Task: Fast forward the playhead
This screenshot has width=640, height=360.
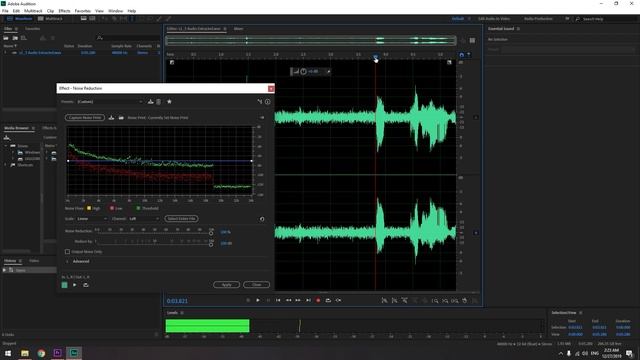Action: (298, 300)
